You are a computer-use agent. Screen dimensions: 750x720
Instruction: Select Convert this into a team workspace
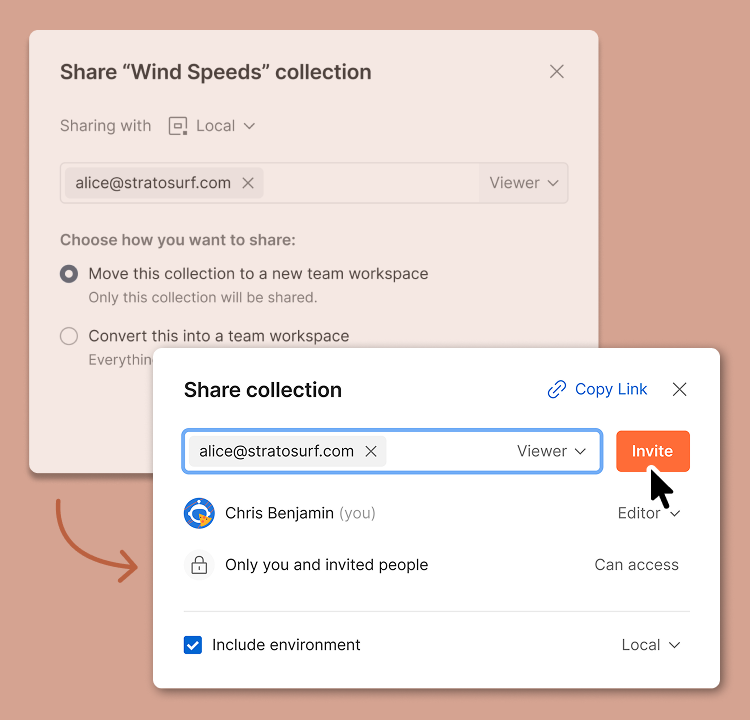tap(69, 336)
